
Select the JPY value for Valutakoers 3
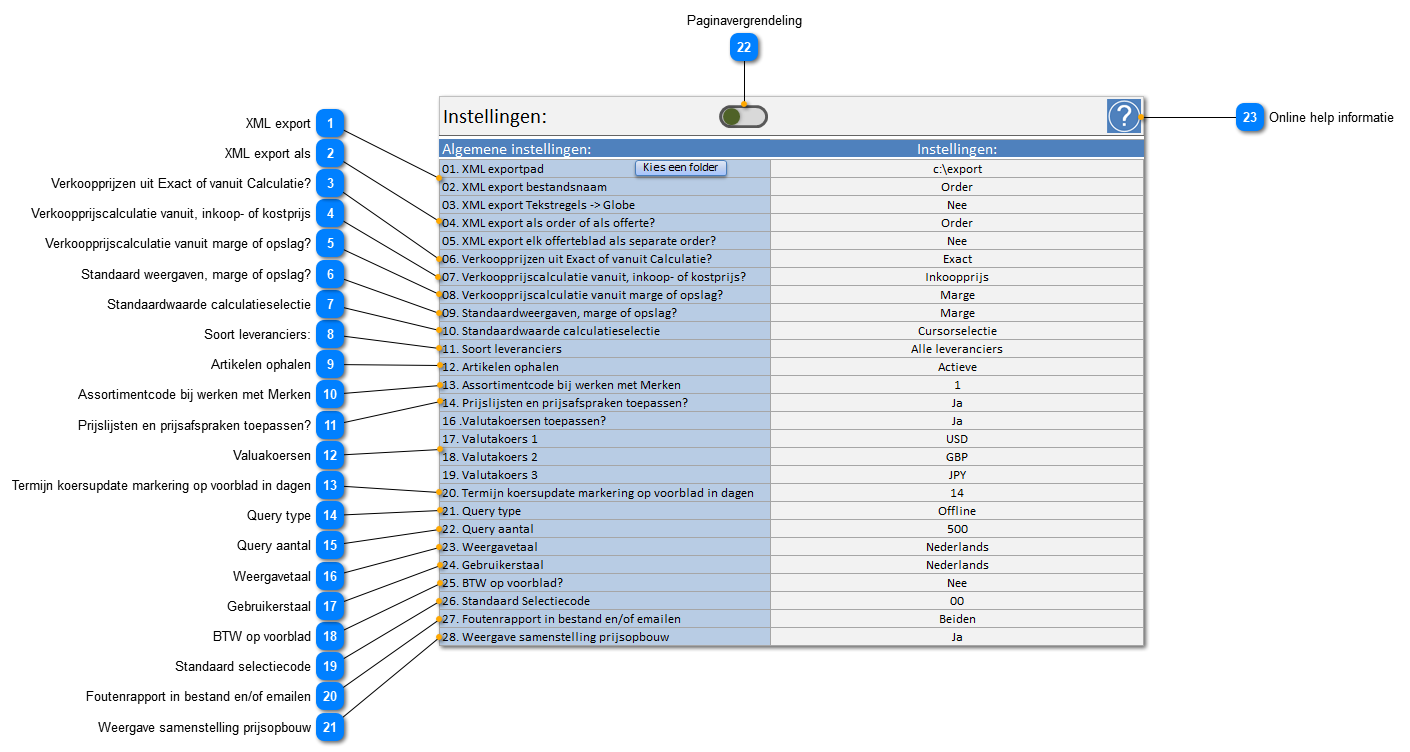point(957,475)
